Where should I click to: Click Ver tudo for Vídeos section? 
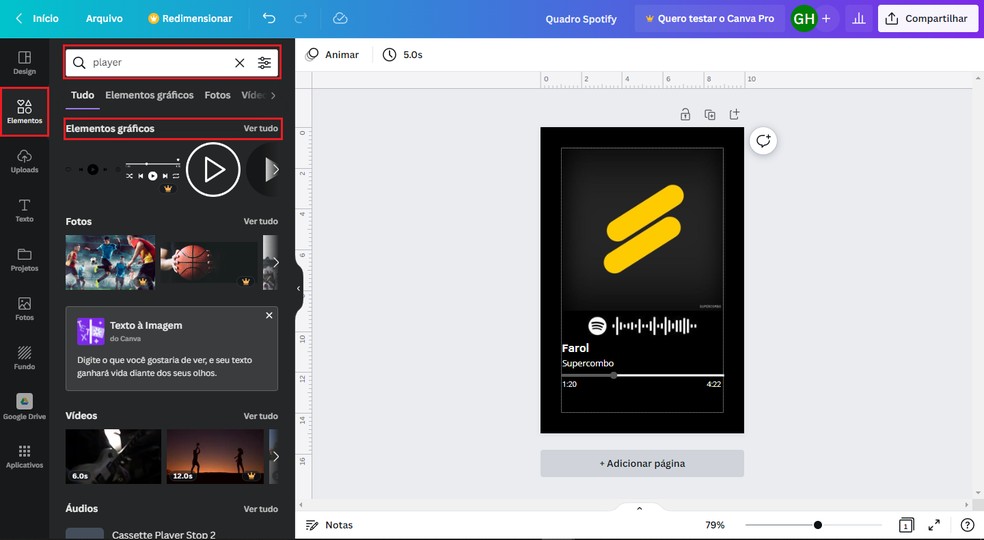(260, 416)
